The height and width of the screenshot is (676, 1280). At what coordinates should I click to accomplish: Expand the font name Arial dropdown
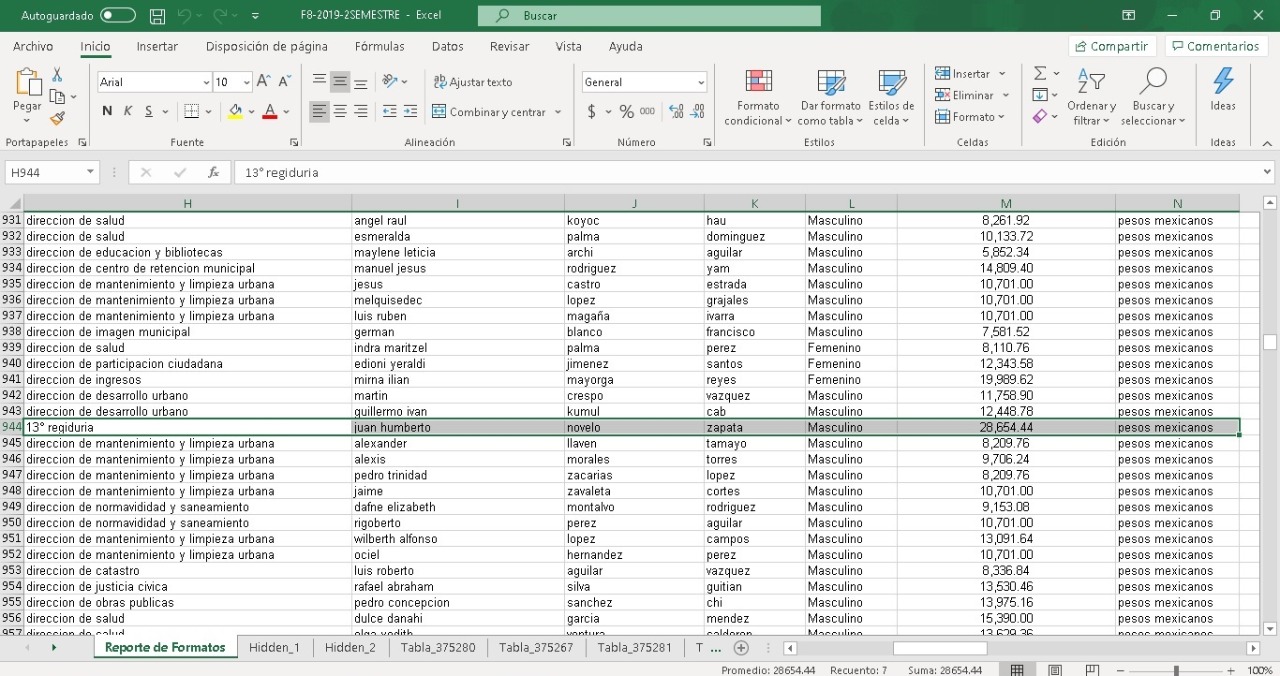tap(206, 83)
